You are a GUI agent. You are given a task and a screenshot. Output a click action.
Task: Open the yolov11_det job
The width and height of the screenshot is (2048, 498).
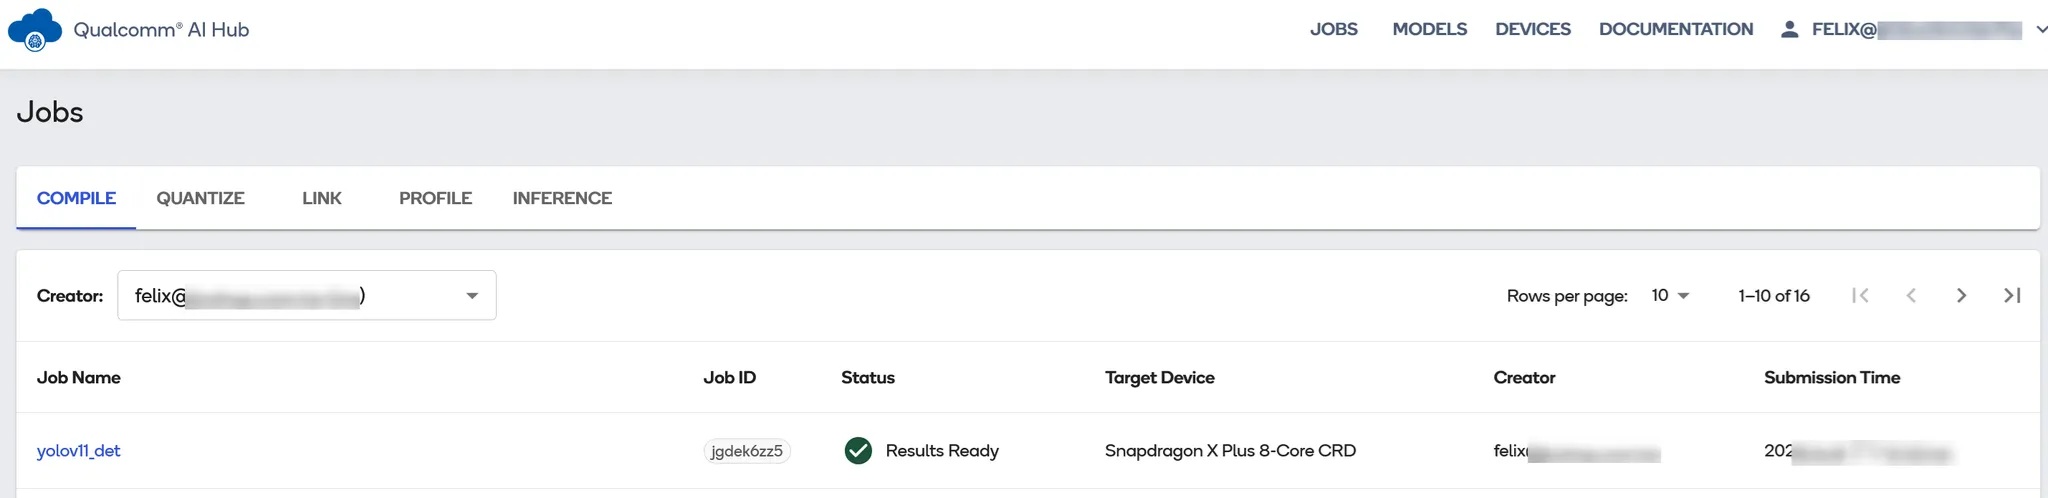(78, 451)
